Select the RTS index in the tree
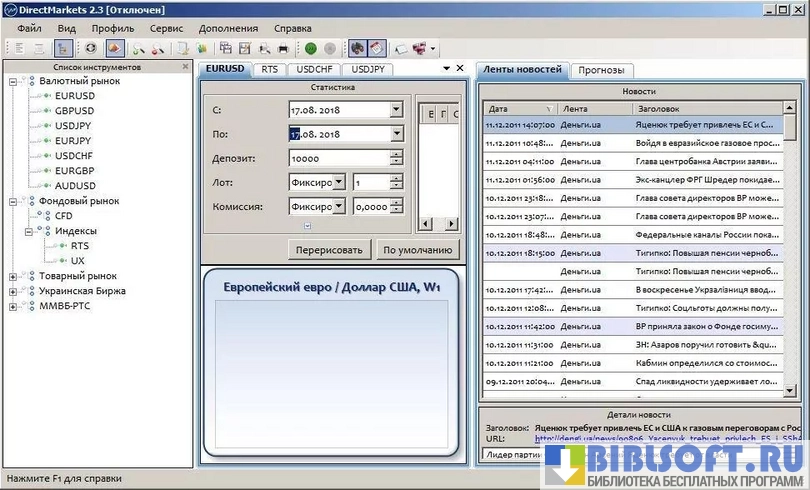 [79, 245]
